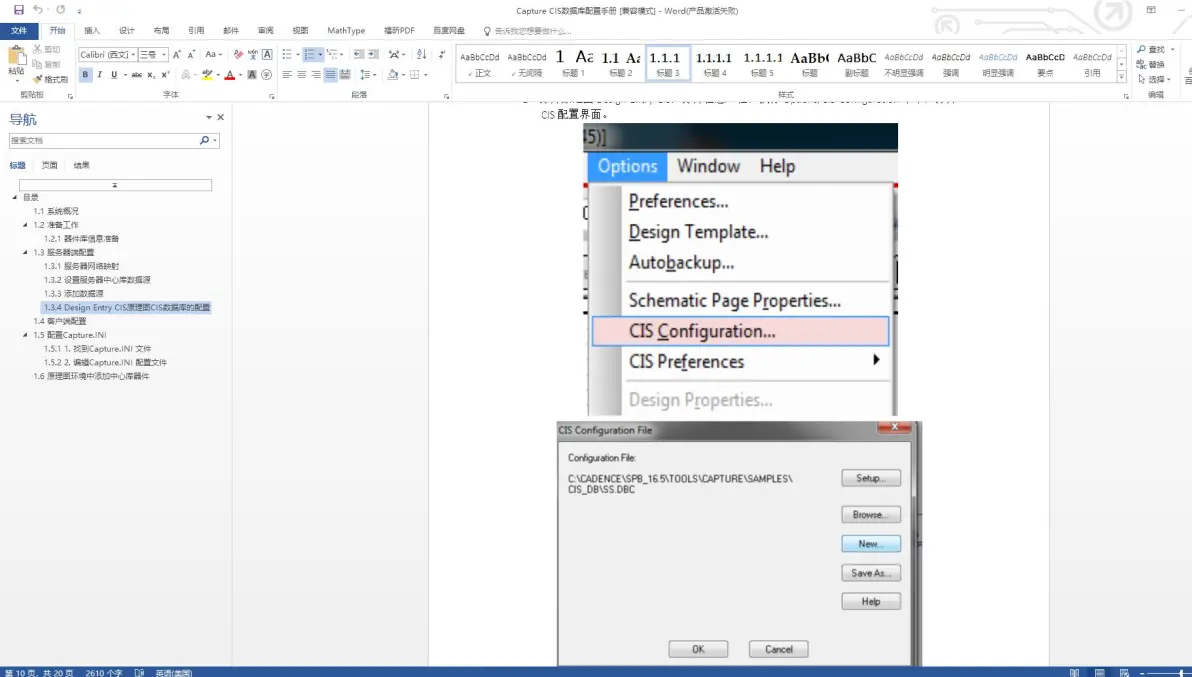Open the font name combo box
The image size is (1192, 677).
[x=107, y=55]
